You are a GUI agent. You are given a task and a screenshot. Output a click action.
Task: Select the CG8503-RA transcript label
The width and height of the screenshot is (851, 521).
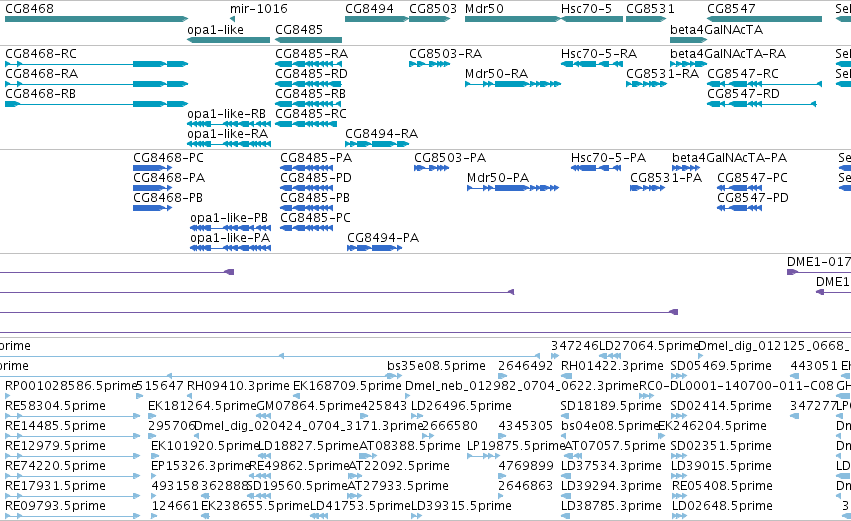pyautogui.click(x=446, y=54)
